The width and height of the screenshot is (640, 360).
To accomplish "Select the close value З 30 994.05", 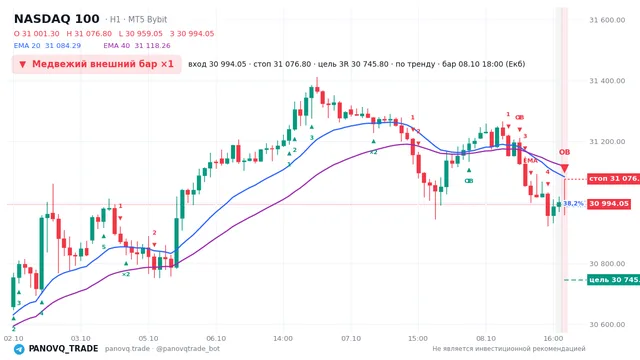I will point(192,33).
